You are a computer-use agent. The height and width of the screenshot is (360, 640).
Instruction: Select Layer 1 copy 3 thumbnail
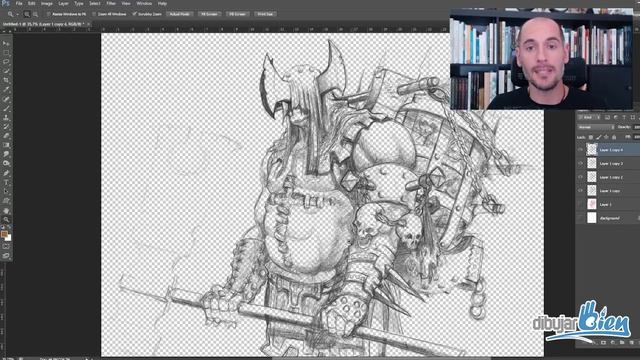click(591, 163)
